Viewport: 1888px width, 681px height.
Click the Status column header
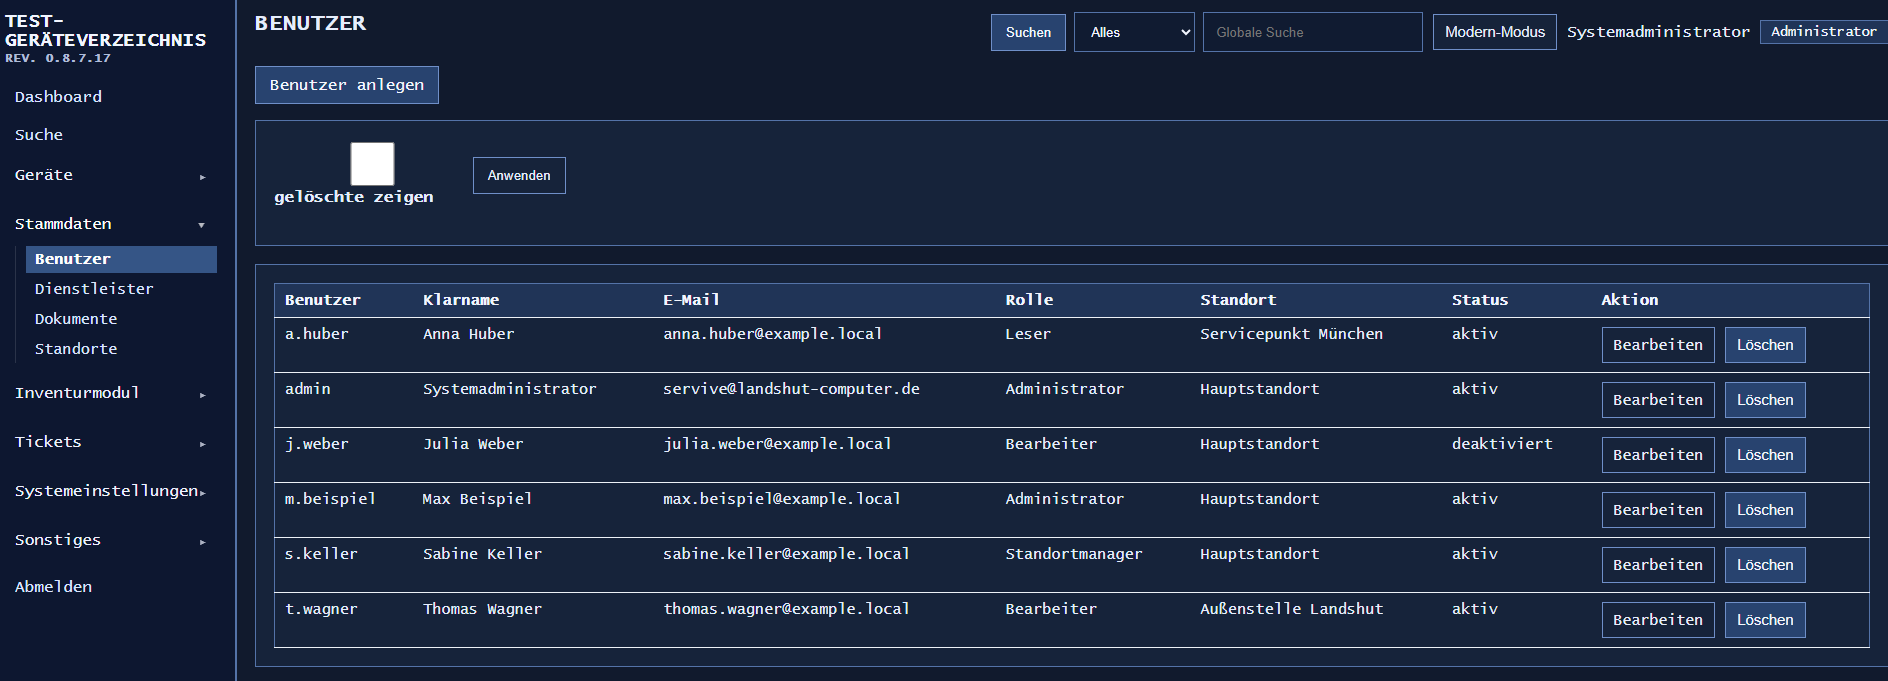(x=1480, y=300)
